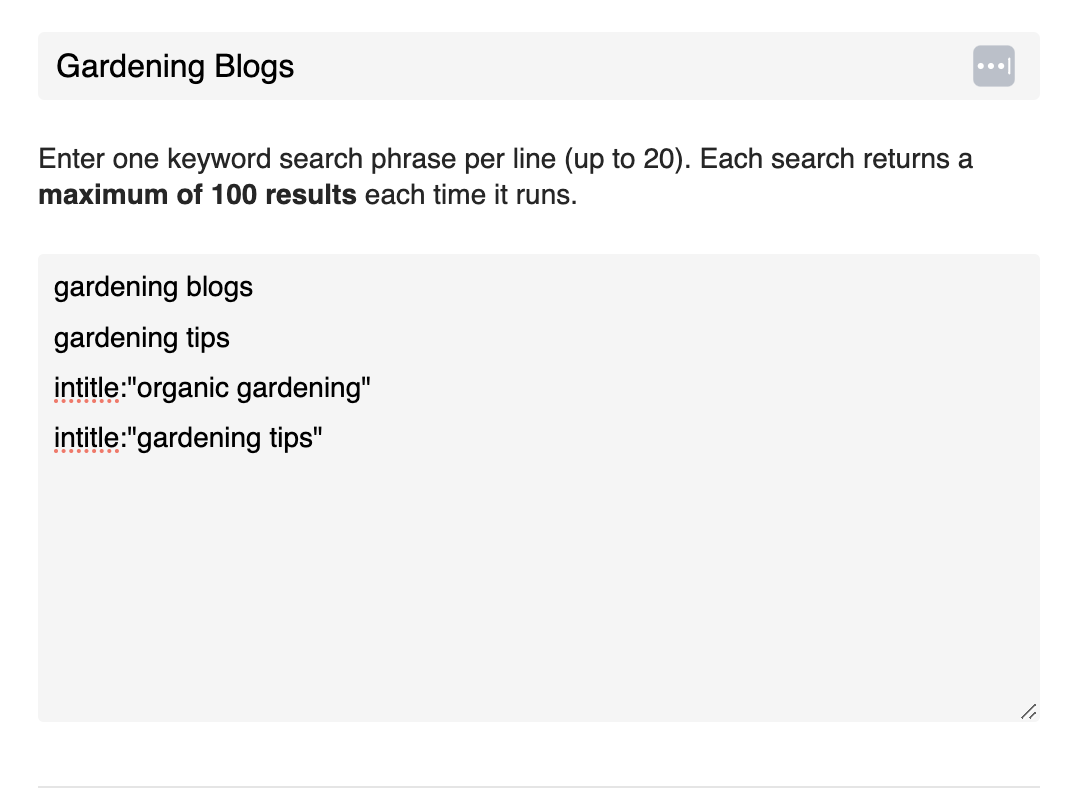Click the password manager icon in name field
This screenshot has height=812, width=1080.
(993, 66)
